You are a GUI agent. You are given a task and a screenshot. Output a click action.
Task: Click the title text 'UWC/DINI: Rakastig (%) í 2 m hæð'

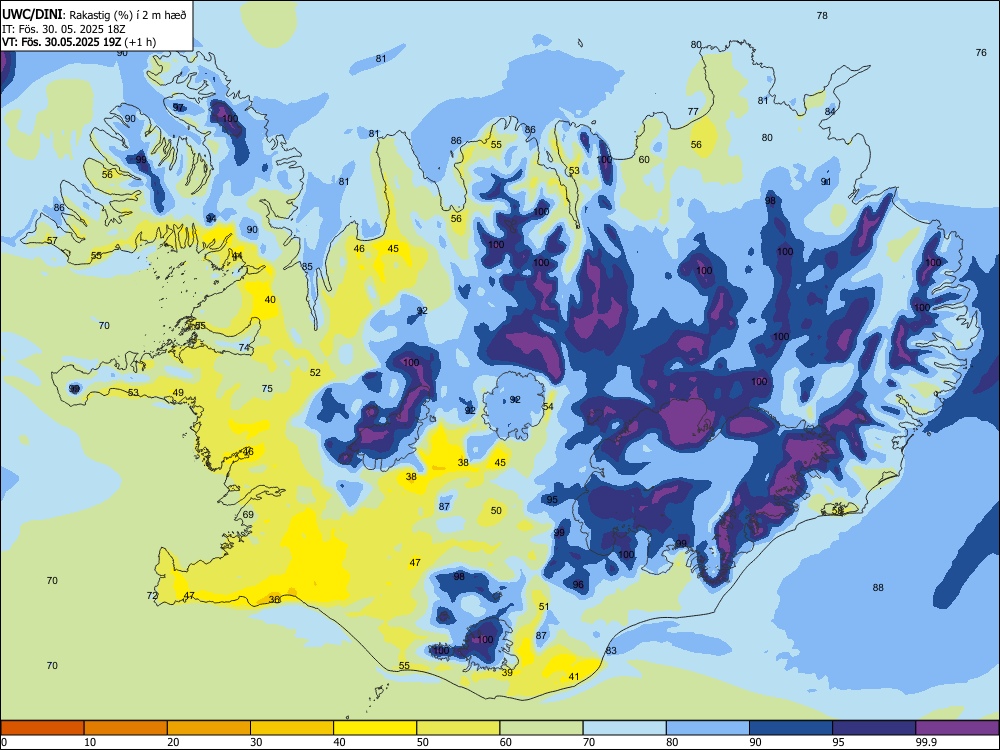[x=94, y=15]
